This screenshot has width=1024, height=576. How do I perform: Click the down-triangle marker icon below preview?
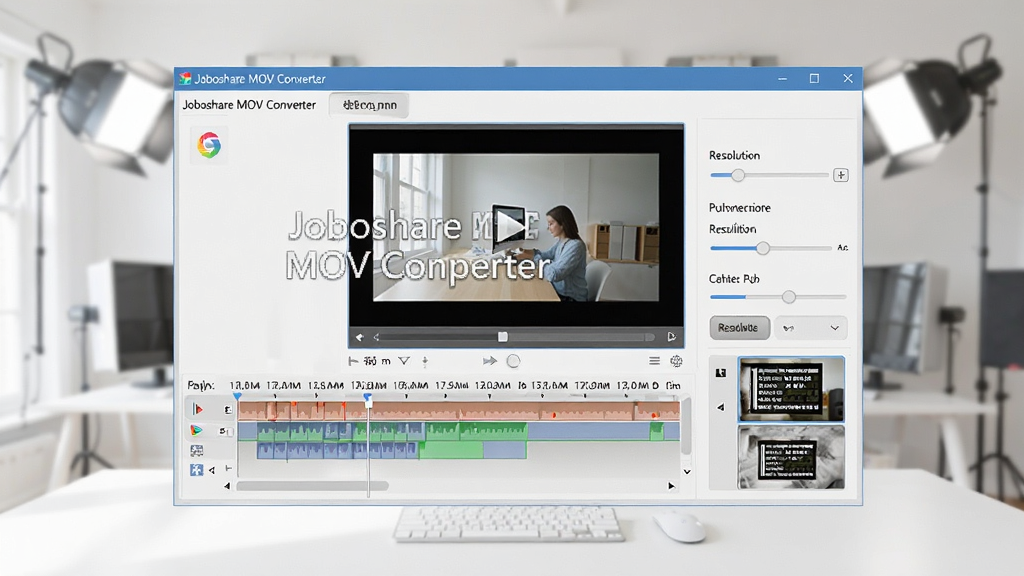click(404, 361)
